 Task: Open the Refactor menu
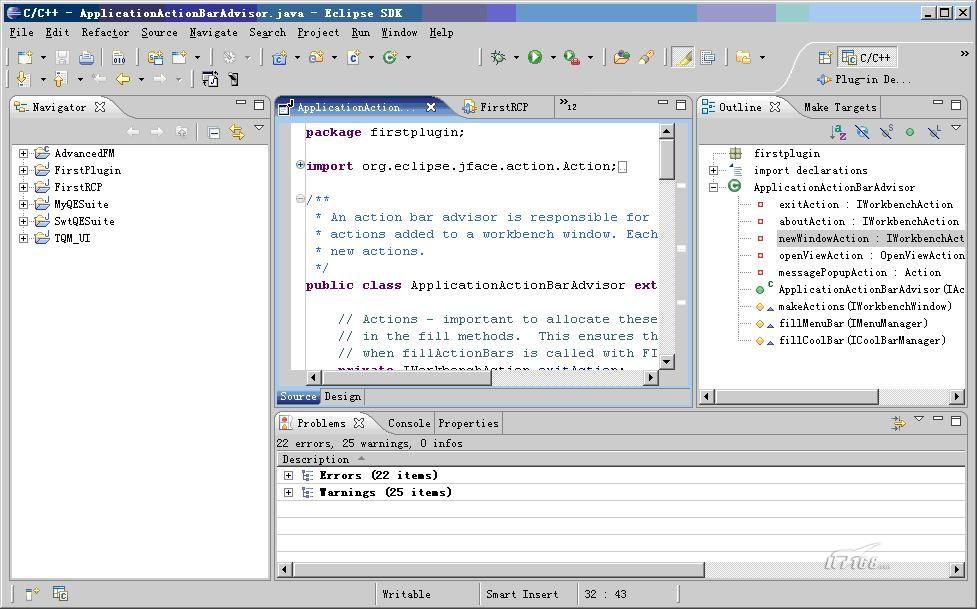[x=105, y=32]
